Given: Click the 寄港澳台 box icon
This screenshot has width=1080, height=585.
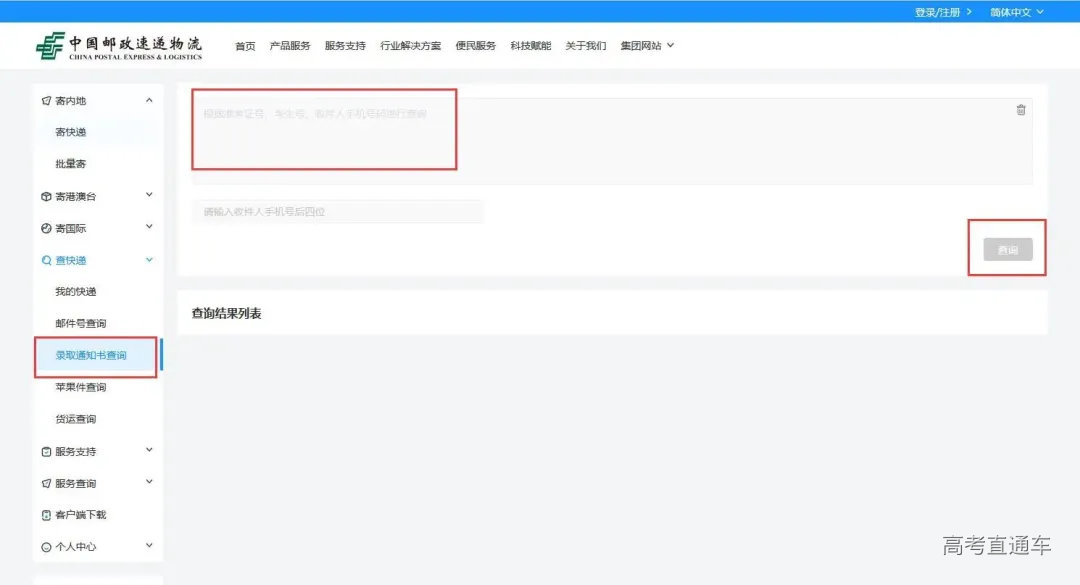Looking at the screenshot, I should [46, 197].
